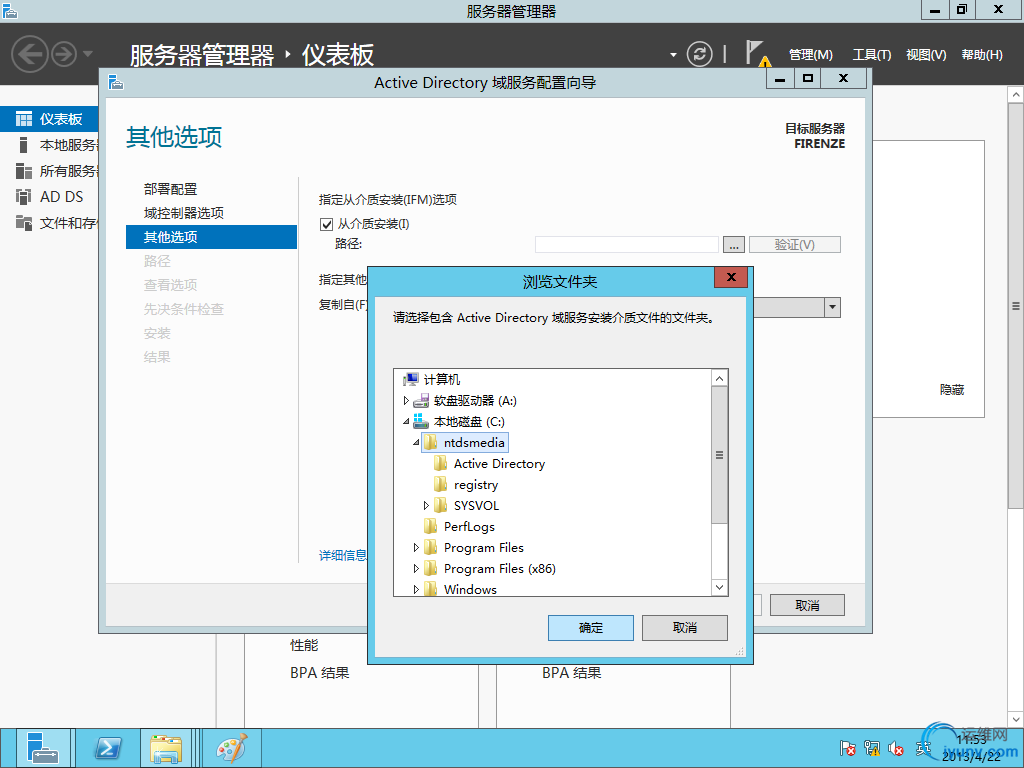Click the path browse (...) button

pos(733,245)
